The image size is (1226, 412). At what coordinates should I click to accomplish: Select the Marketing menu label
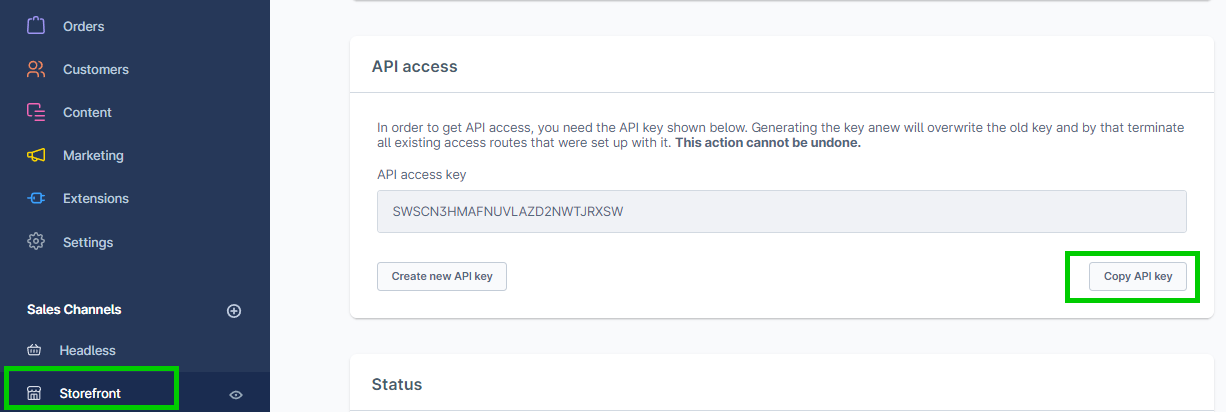(93, 155)
